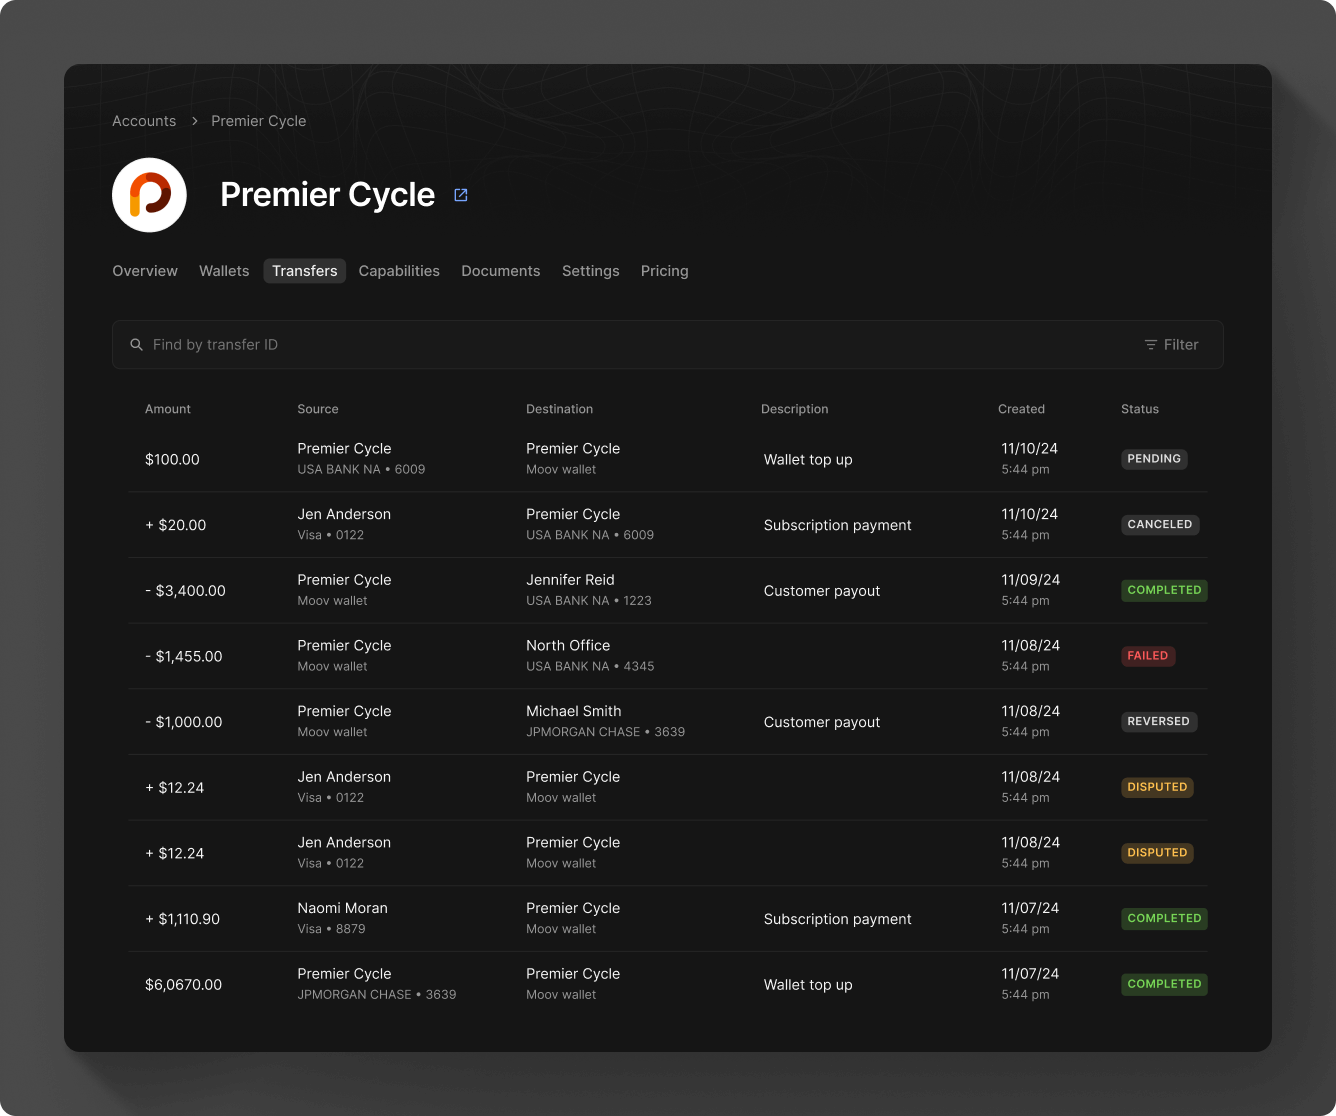Click Jen Anderson in the $20.00 row
Screen dimensions: 1336x1116
coord(344,514)
